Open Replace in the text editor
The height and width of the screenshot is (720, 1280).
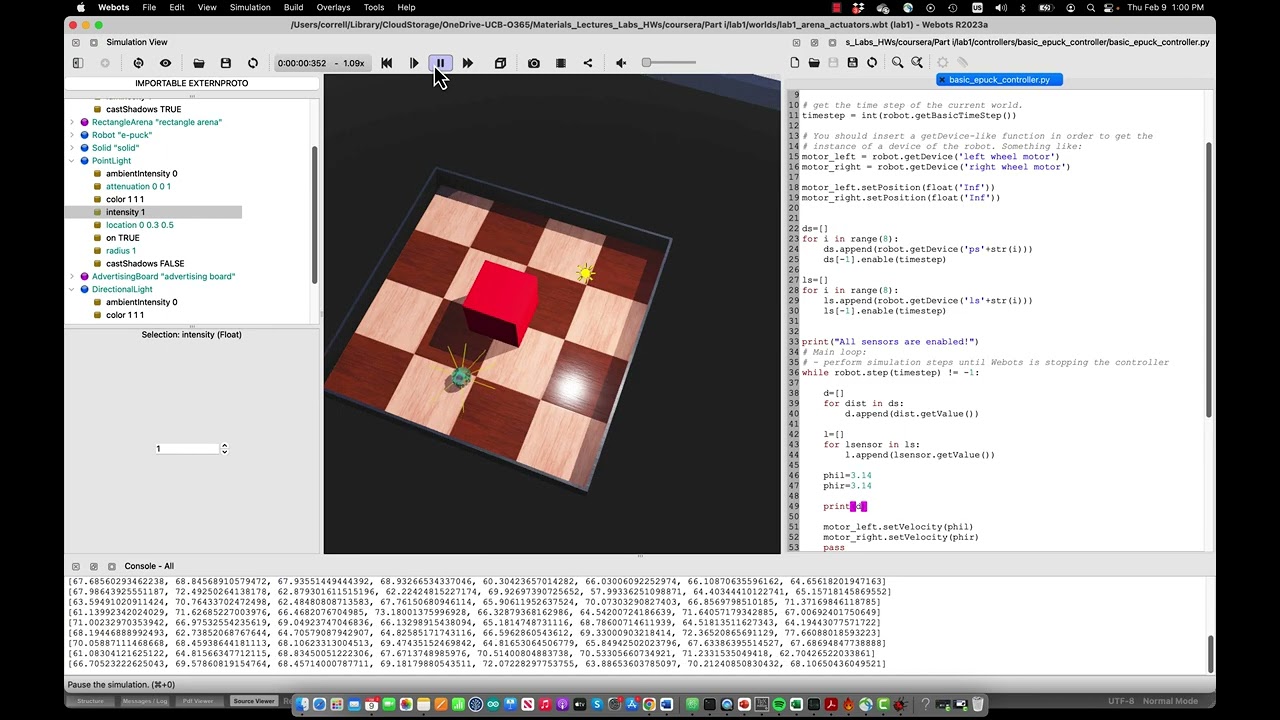click(x=917, y=63)
